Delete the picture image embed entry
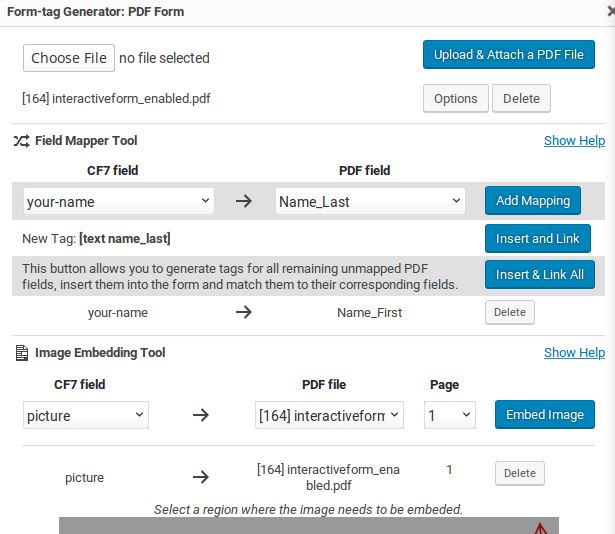 coord(520,473)
